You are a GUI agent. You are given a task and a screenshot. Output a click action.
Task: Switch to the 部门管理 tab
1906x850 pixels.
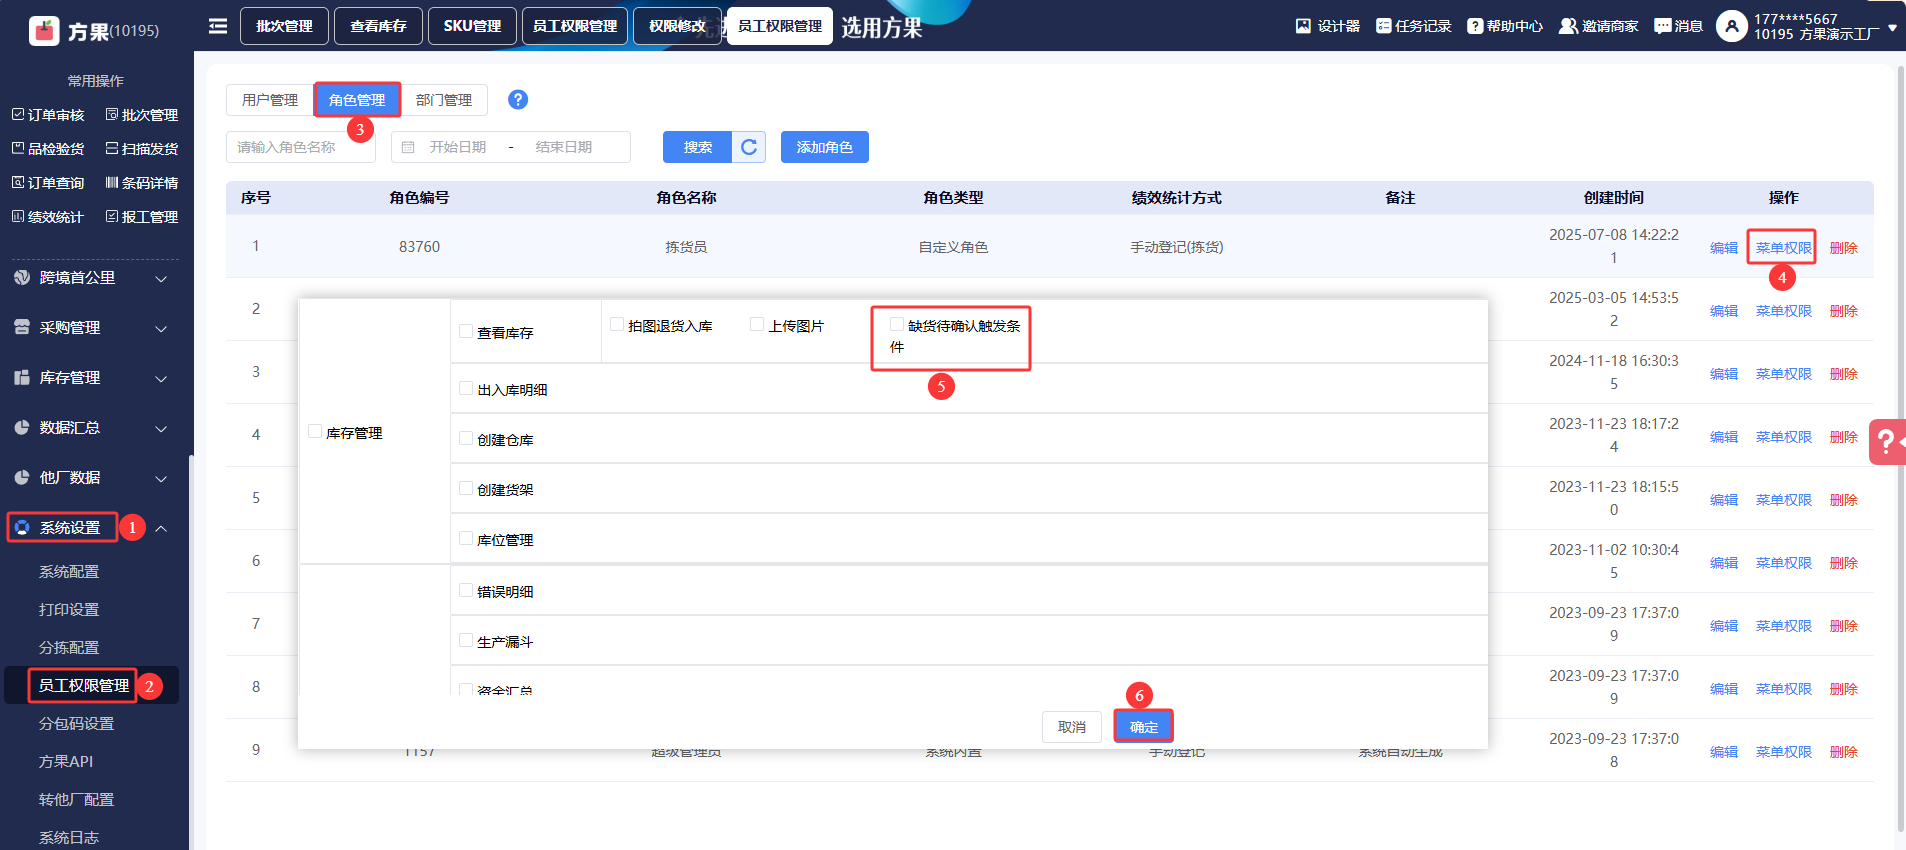pyautogui.click(x=444, y=100)
